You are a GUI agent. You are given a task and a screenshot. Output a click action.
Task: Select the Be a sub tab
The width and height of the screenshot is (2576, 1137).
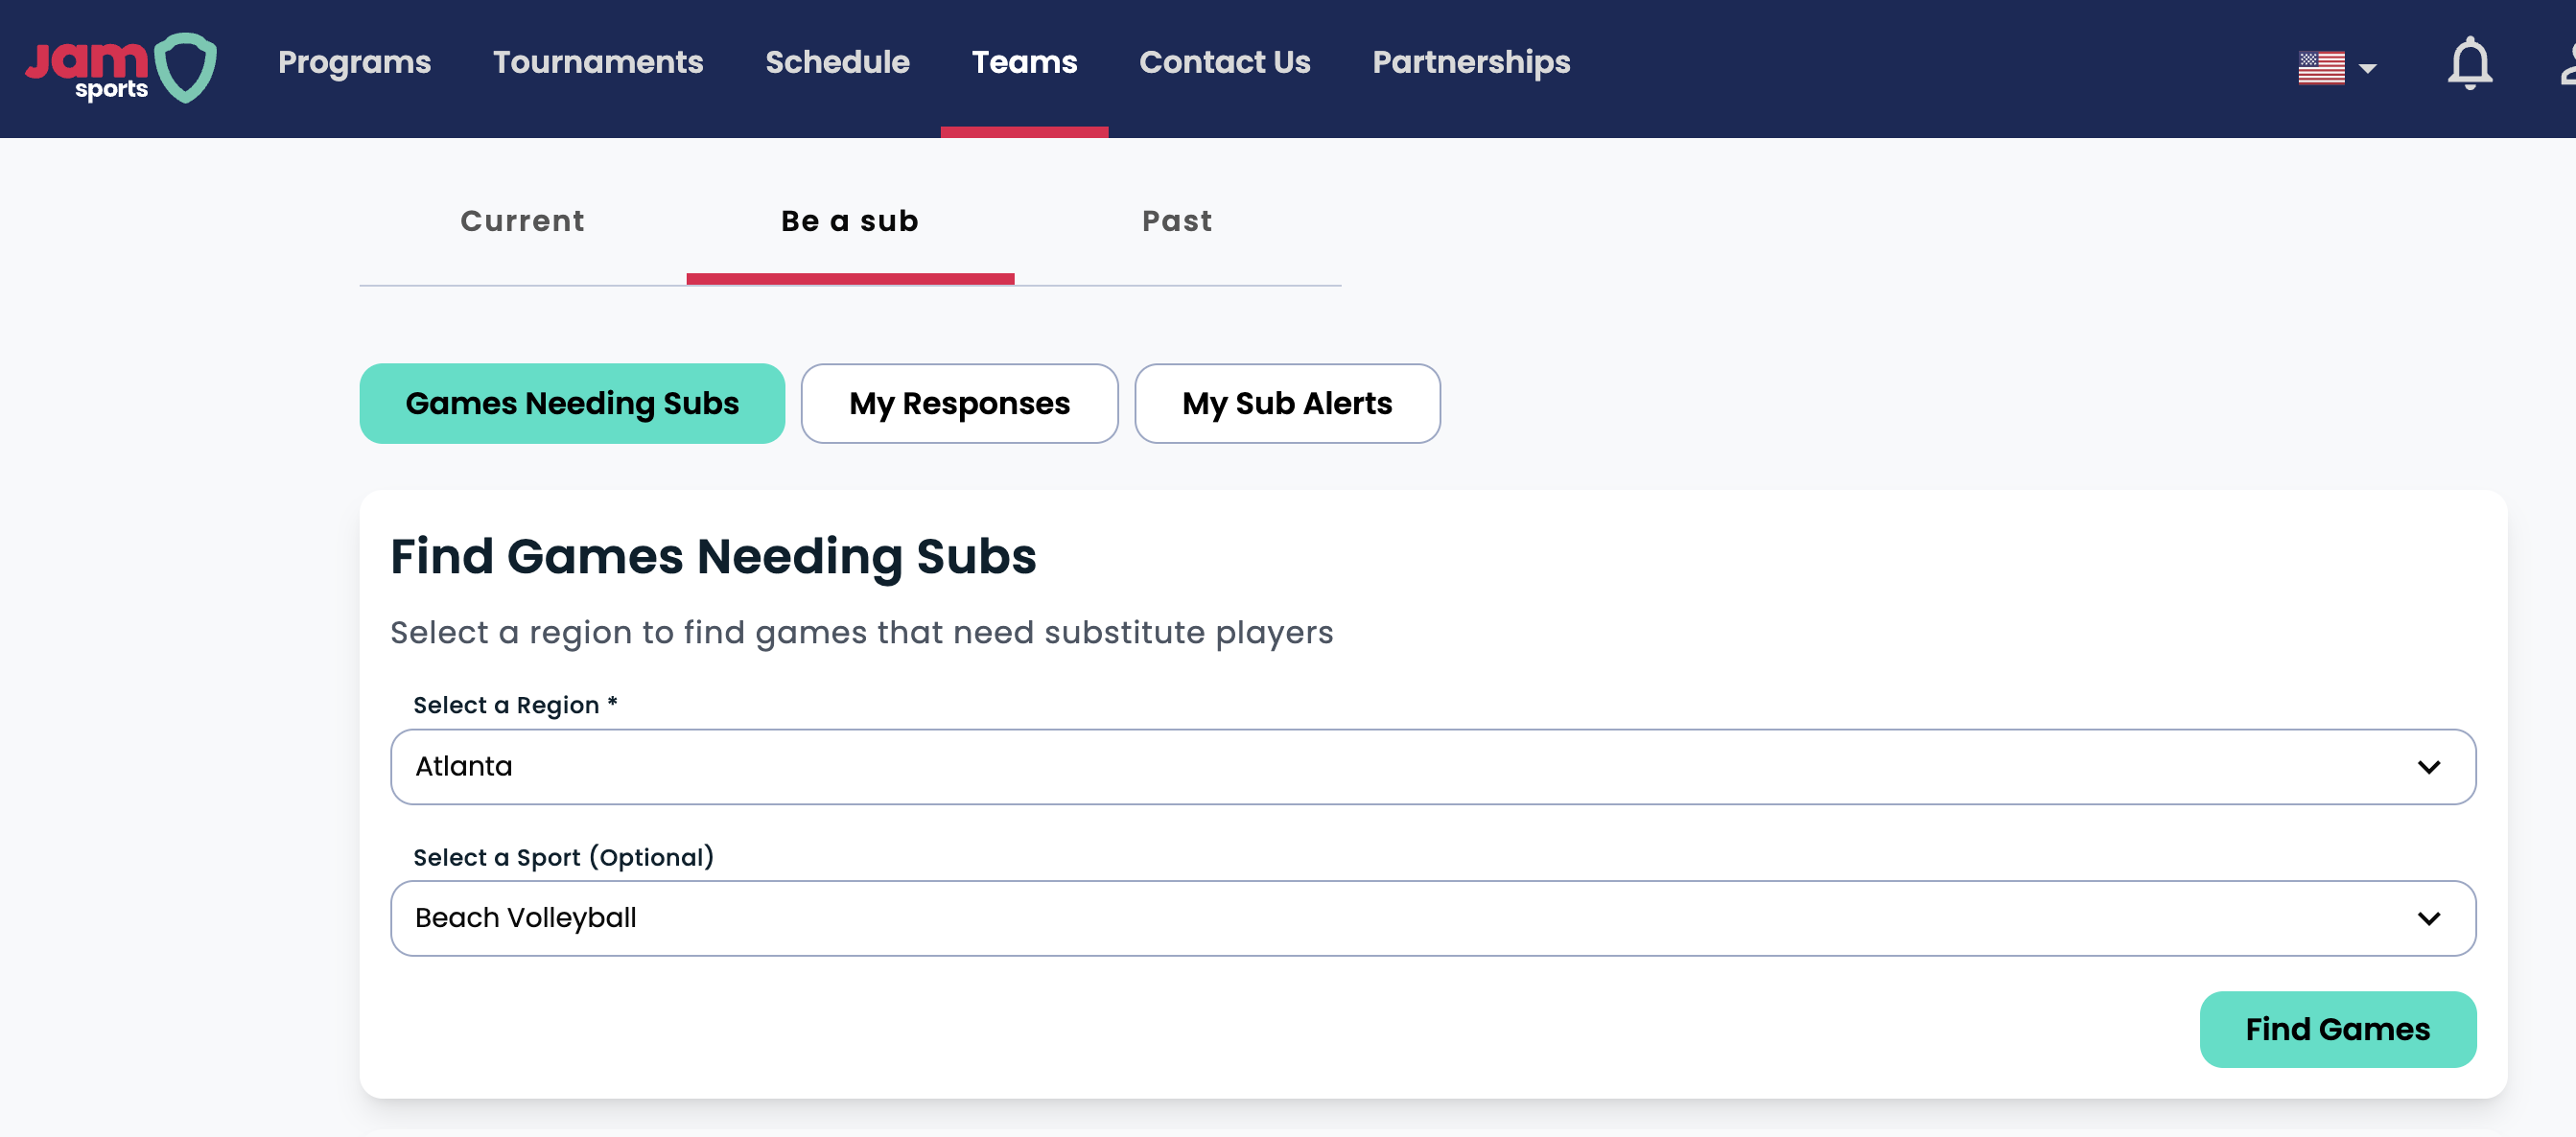point(850,221)
